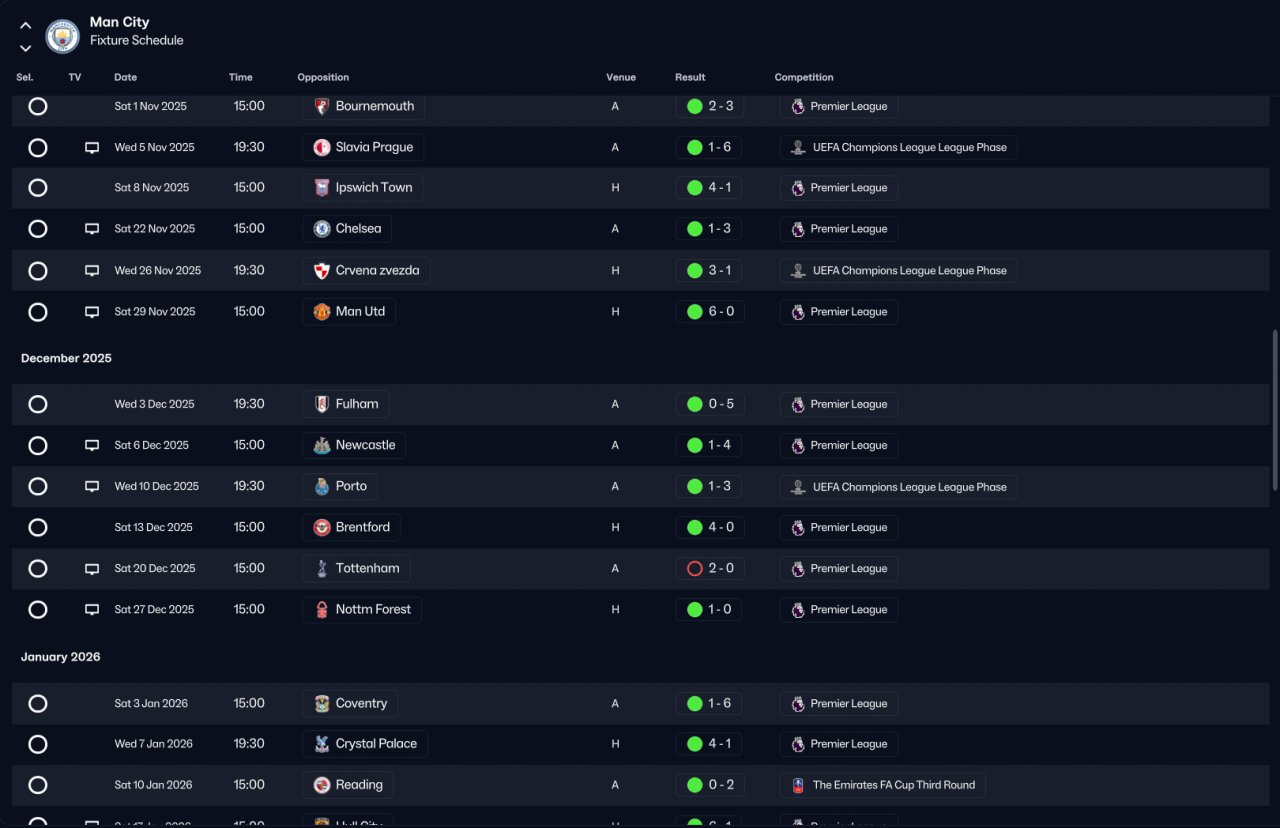Click the TV icon on Slavia Prague row
The height and width of the screenshot is (828, 1280).
[x=92, y=148]
